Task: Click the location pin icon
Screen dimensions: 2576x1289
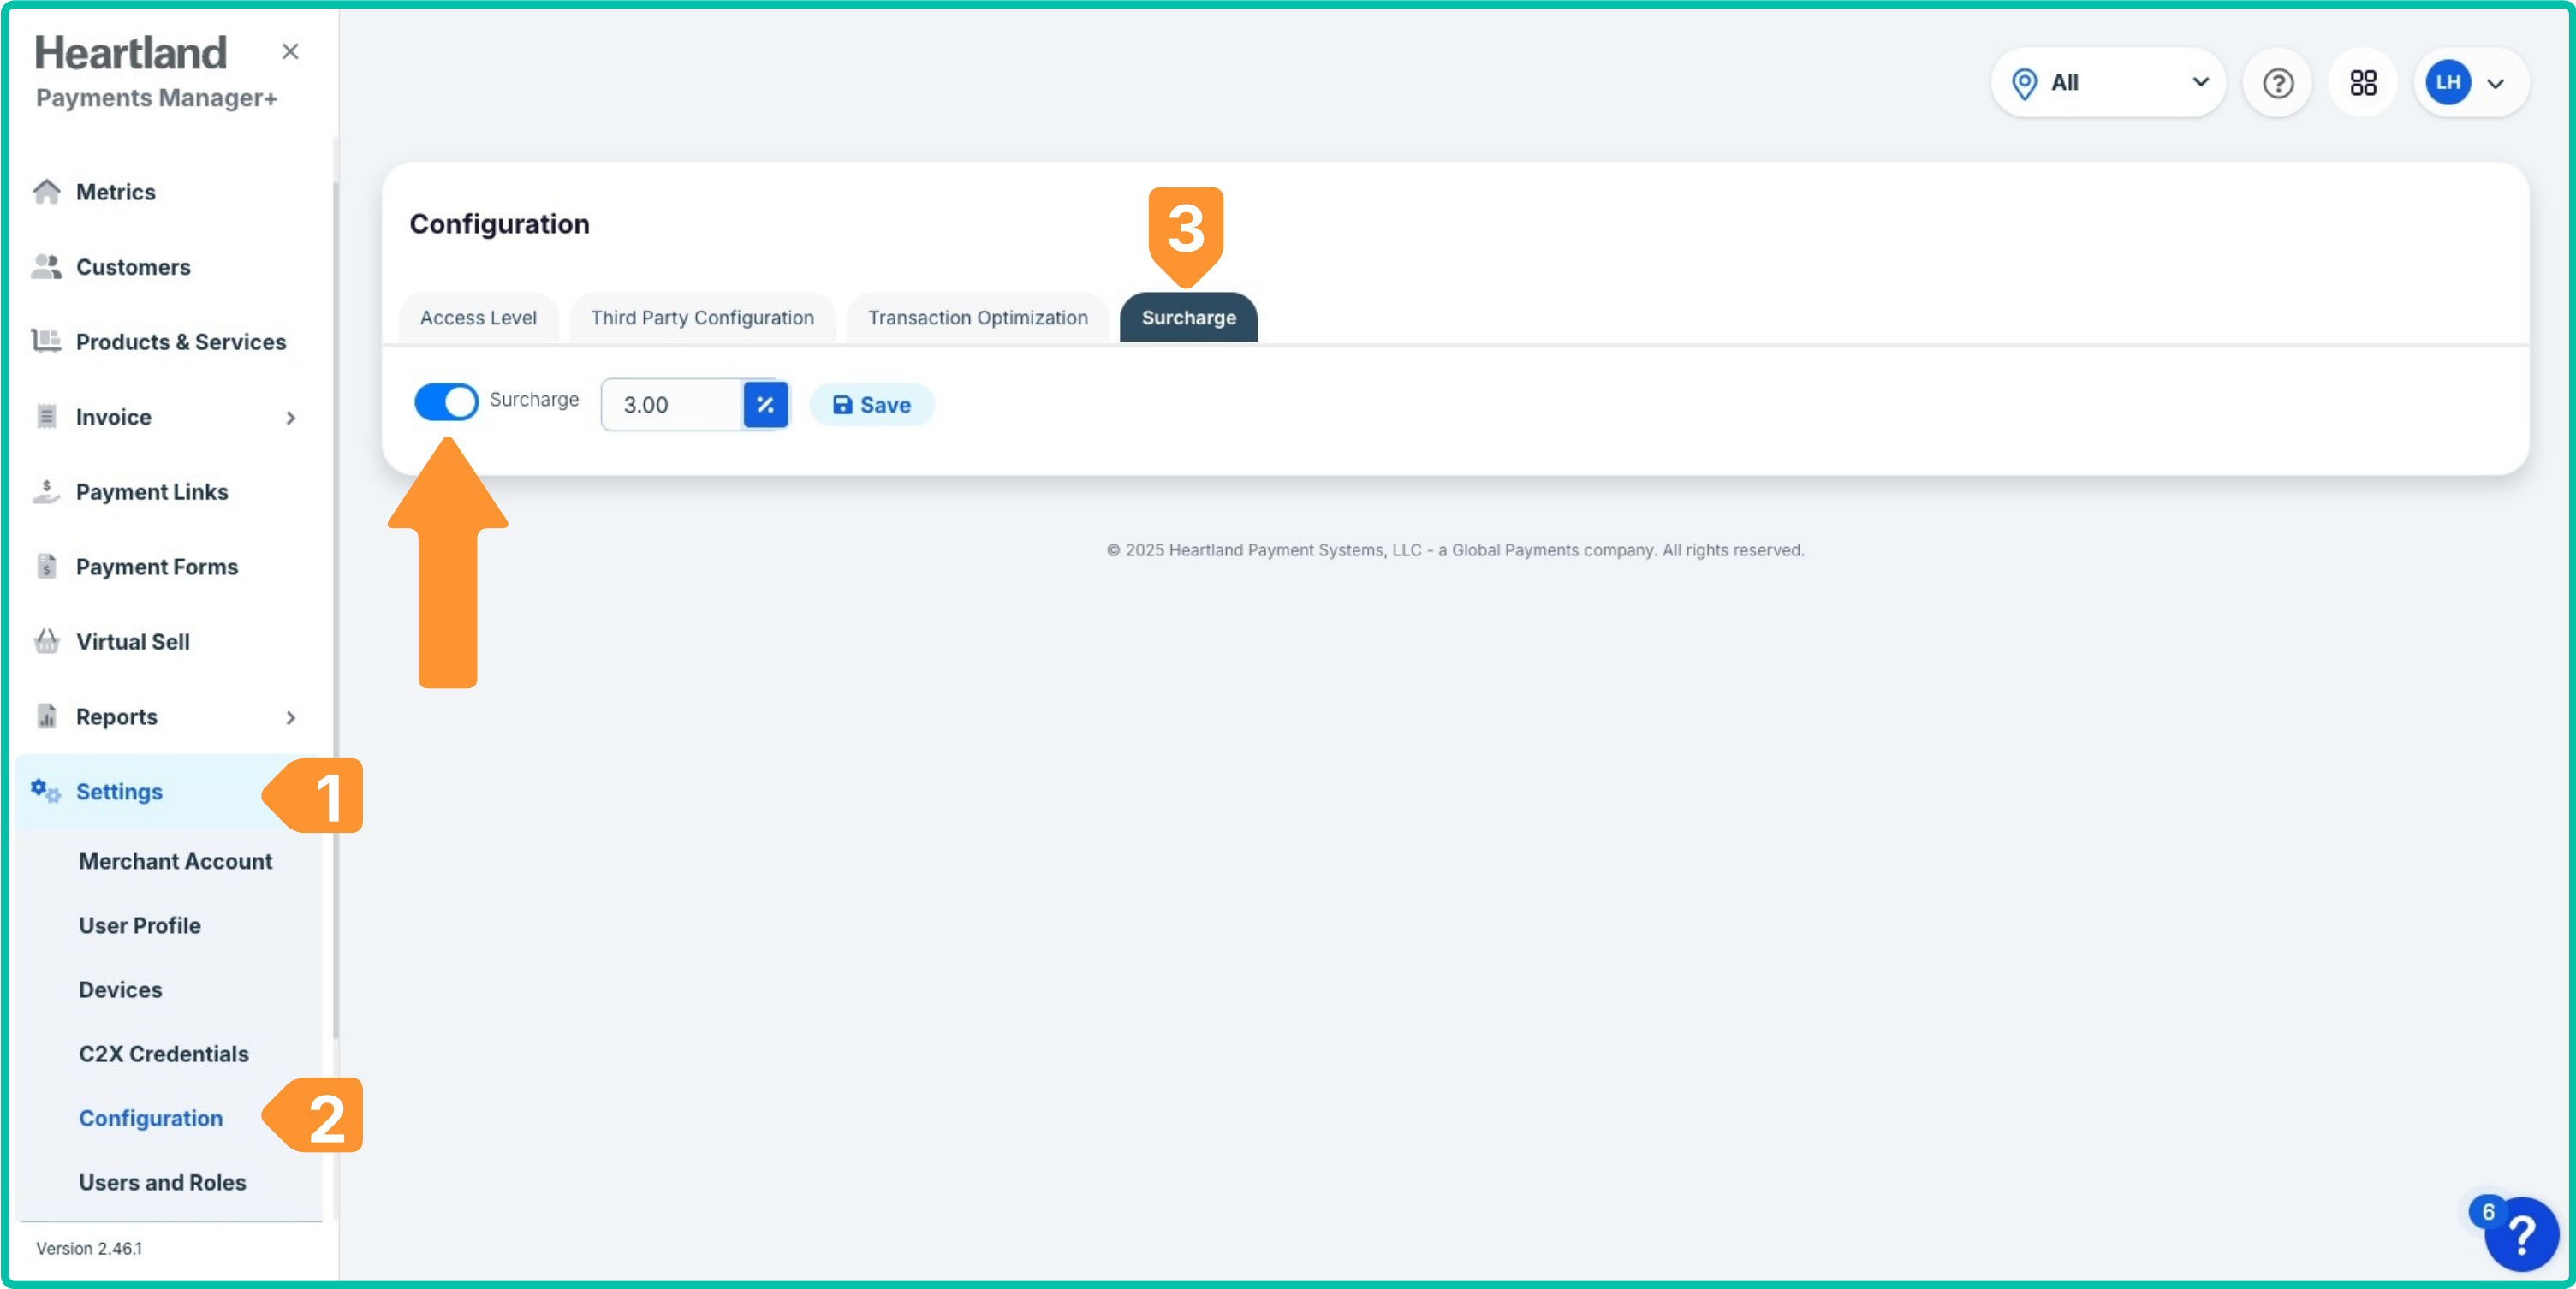Action: click(x=2024, y=83)
